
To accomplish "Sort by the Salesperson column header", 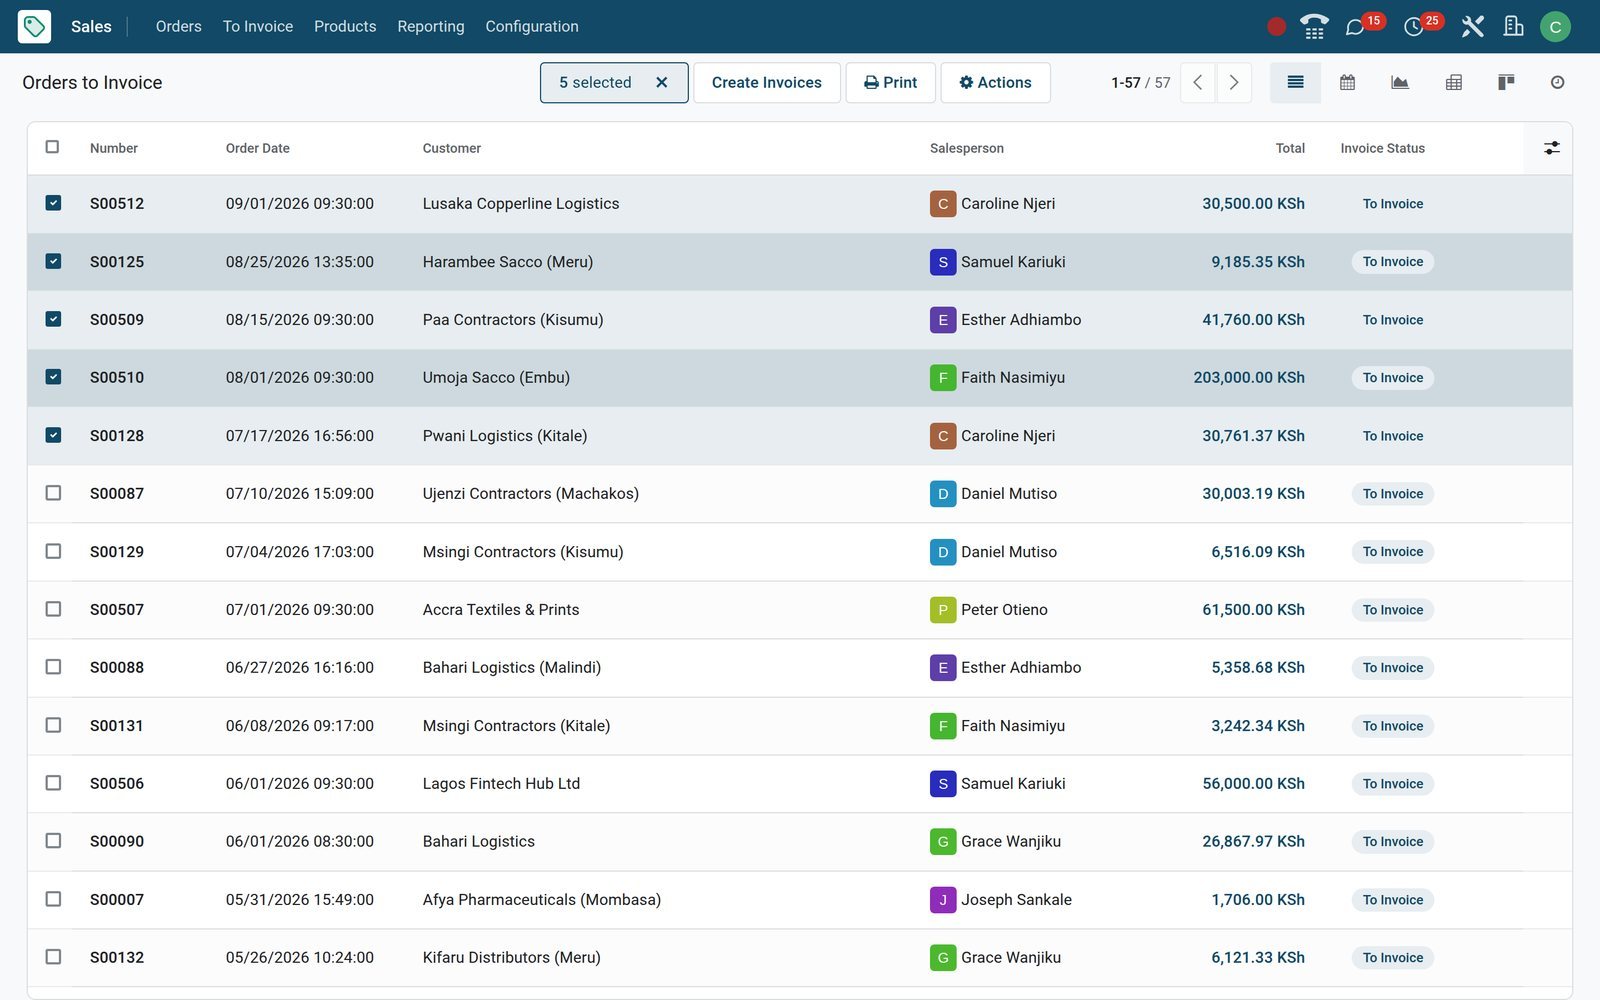I will pyautogui.click(x=967, y=148).
